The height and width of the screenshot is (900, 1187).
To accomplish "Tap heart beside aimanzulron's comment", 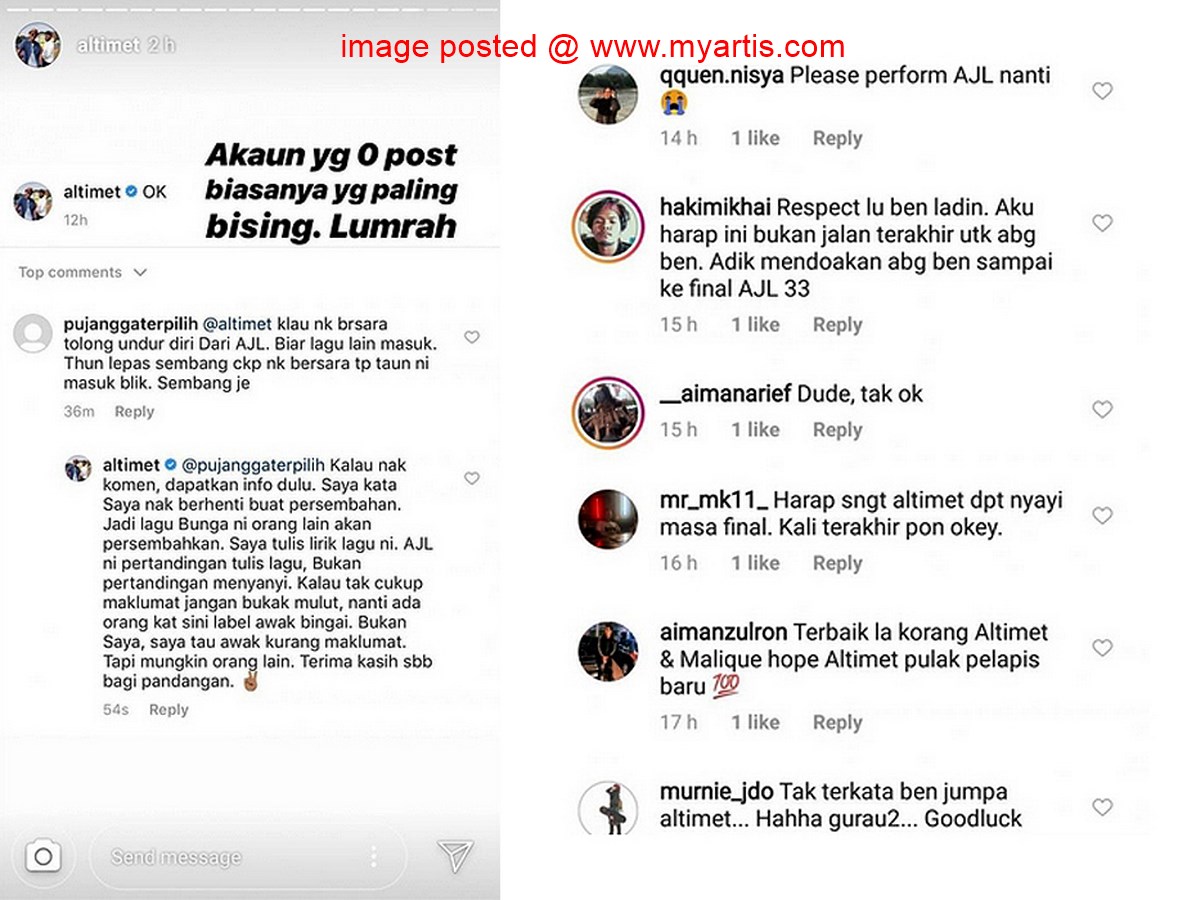I will click(x=1102, y=648).
